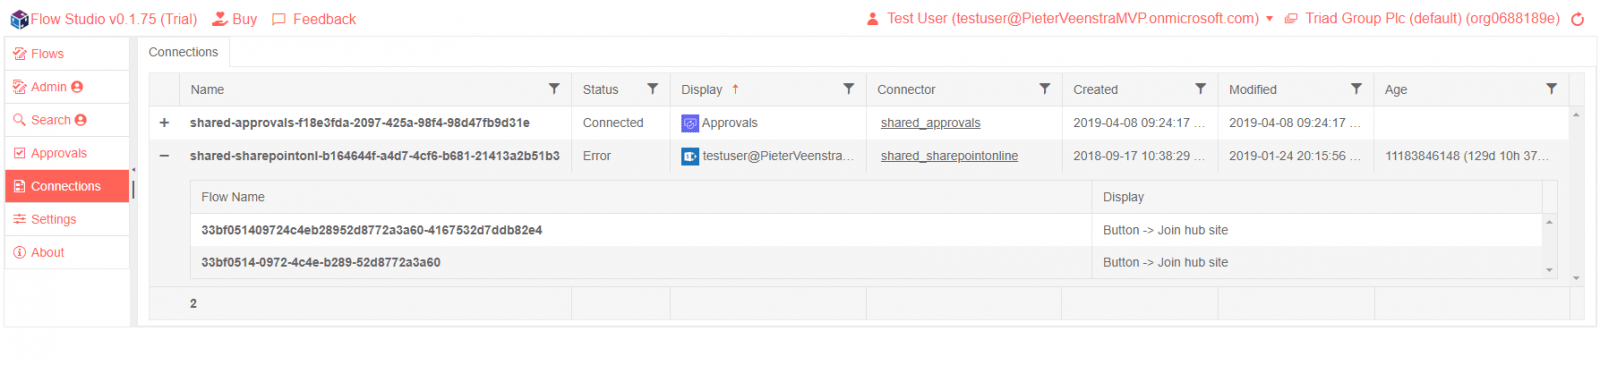Click the 11183846148 age cell
The image size is (1600, 365).
(1471, 156)
